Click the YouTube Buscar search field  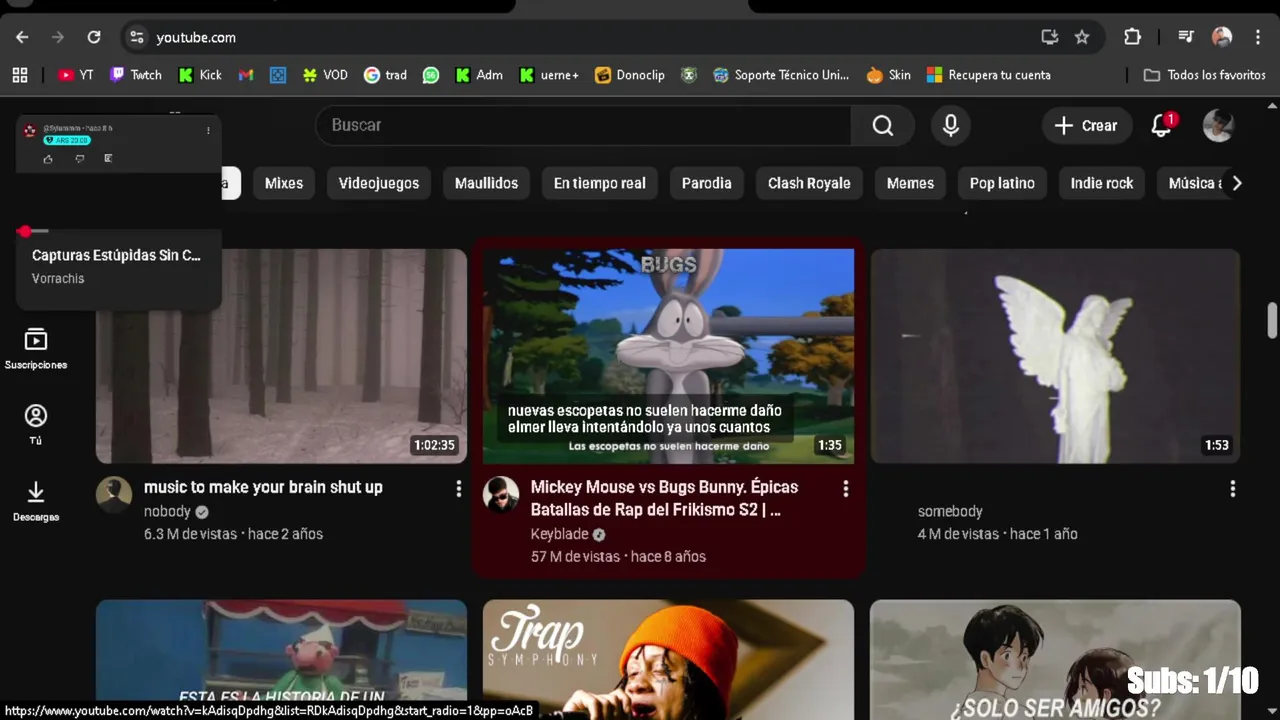(x=583, y=125)
